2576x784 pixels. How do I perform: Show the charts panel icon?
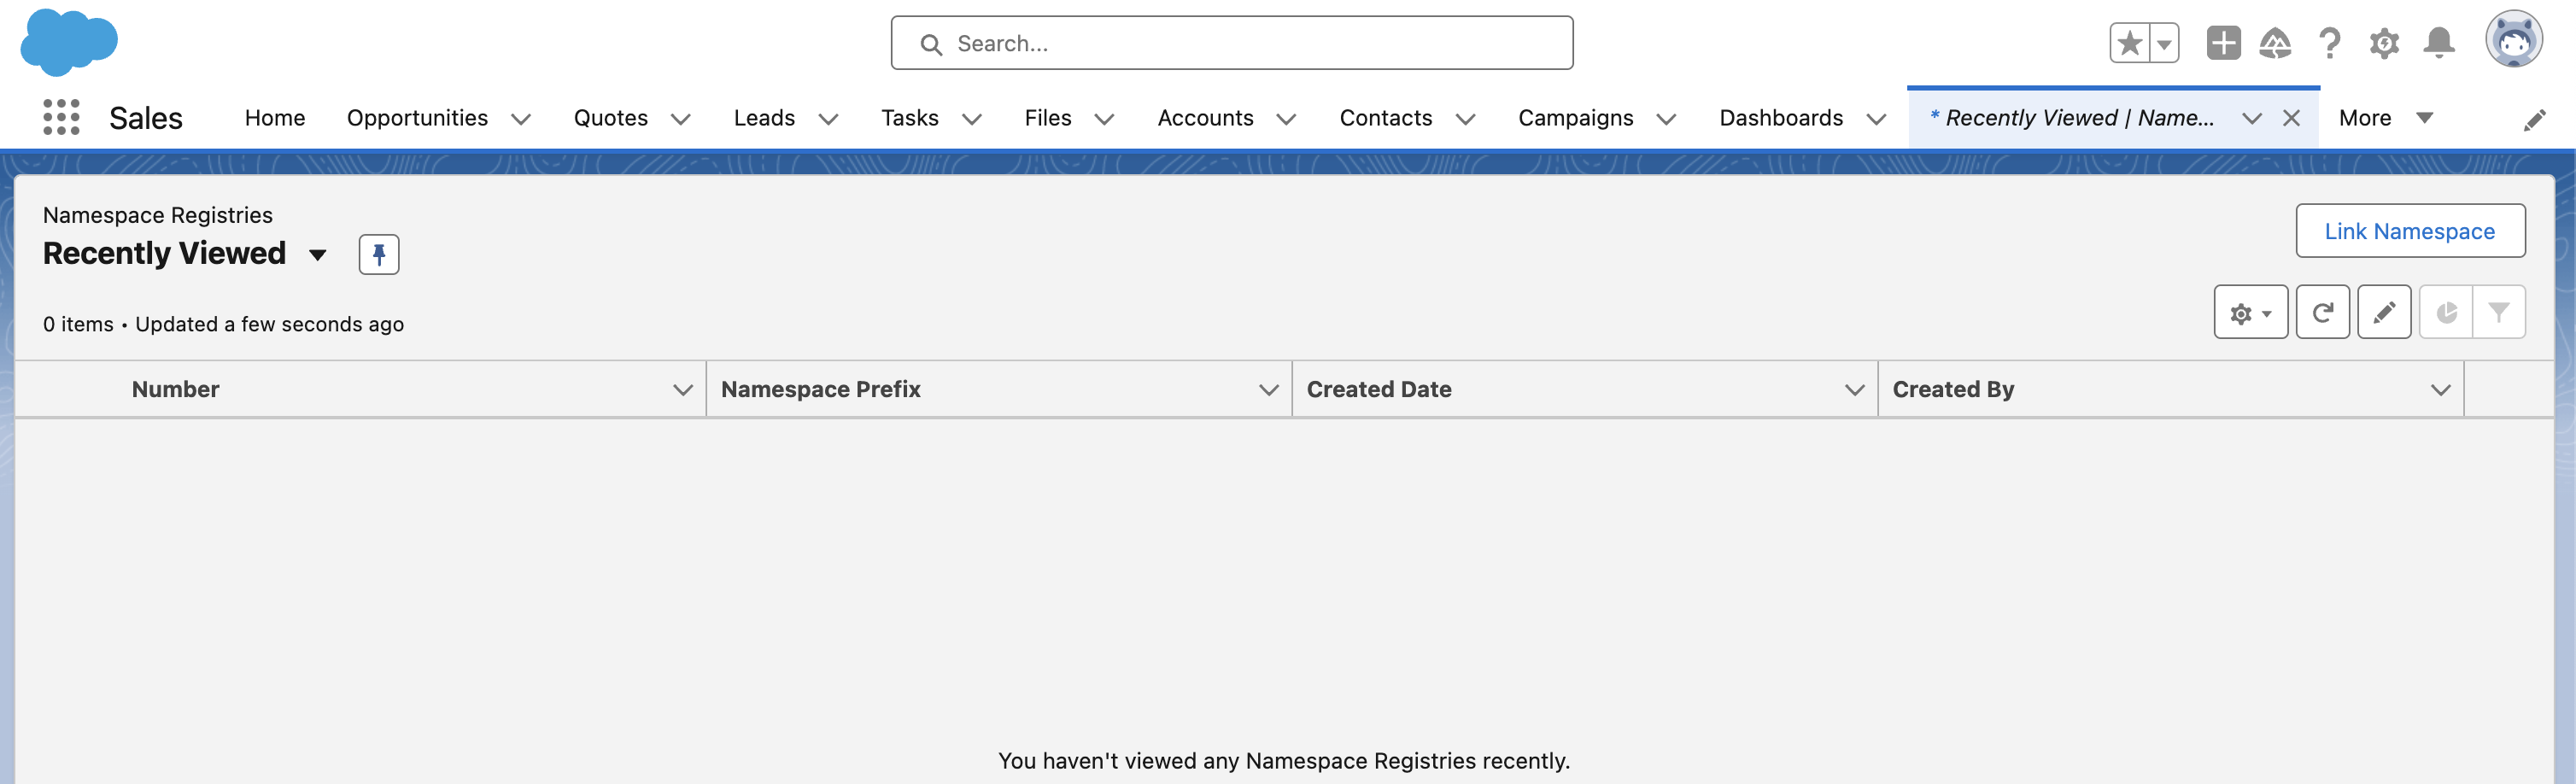point(2446,312)
